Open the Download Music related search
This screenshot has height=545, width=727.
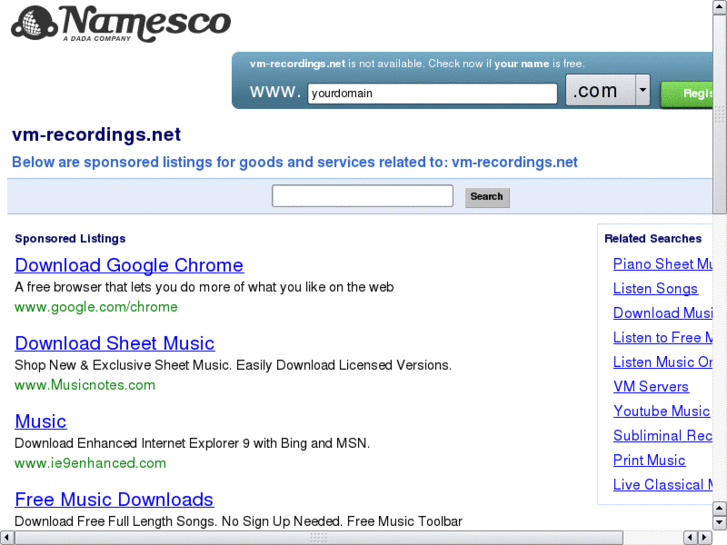coord(663,313)
